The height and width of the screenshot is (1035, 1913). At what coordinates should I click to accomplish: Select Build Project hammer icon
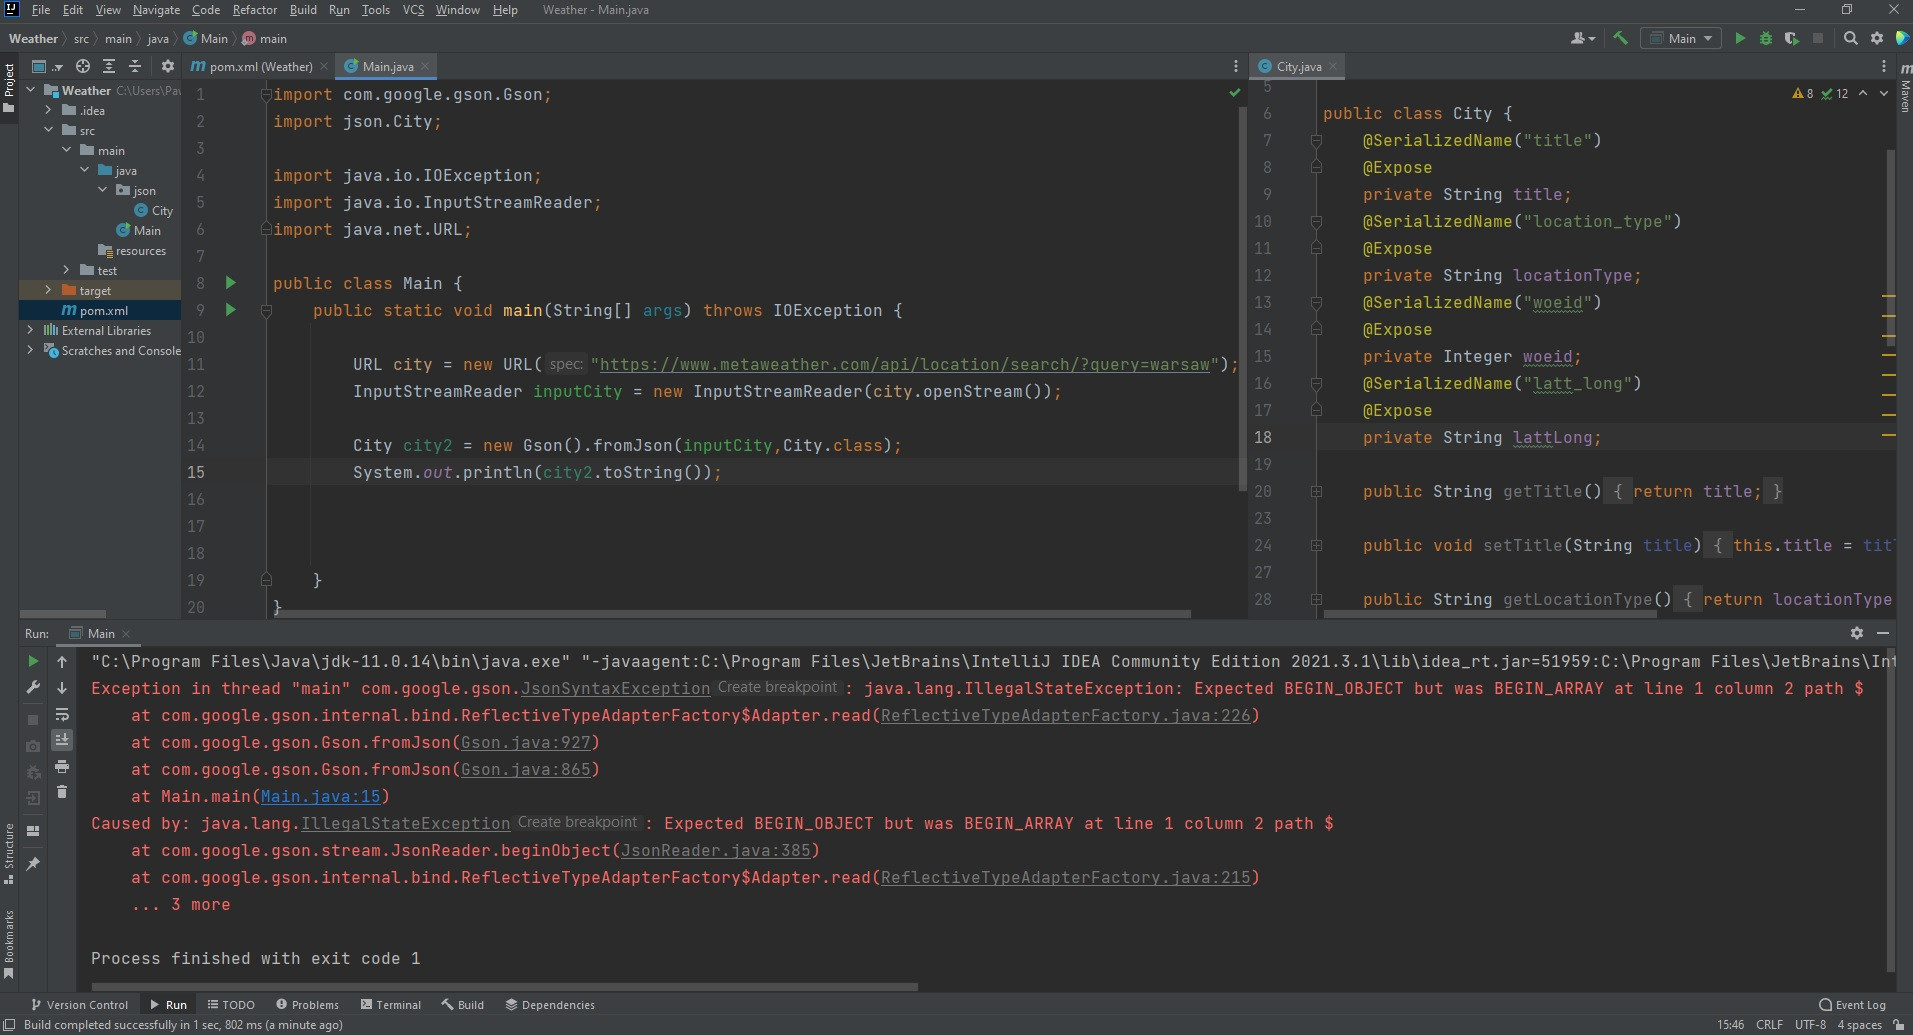(1620, 38)
